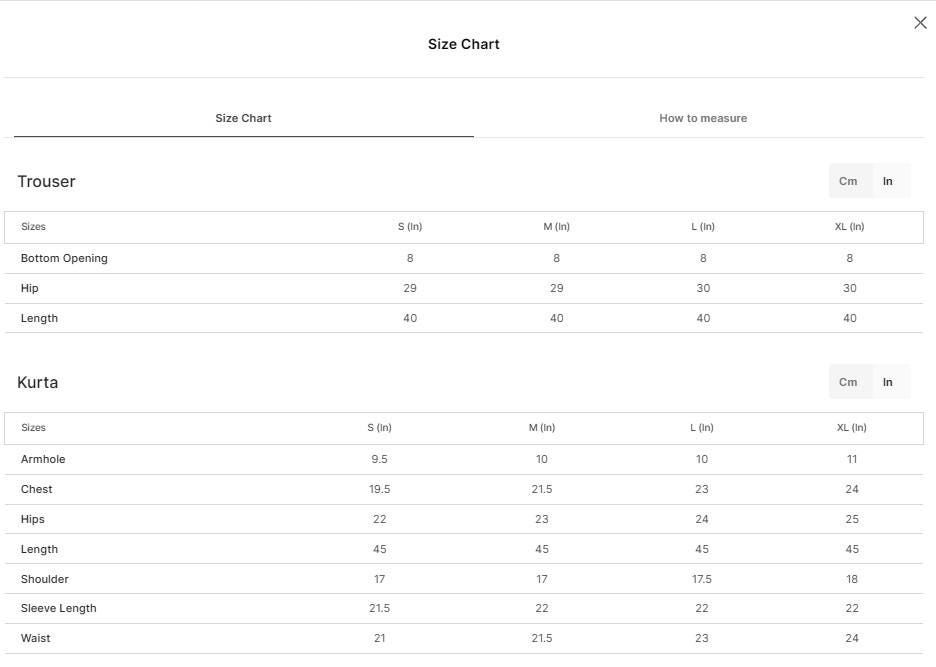
Task: Click the Trouser S (In) column header
Action: tap(410, 227)
